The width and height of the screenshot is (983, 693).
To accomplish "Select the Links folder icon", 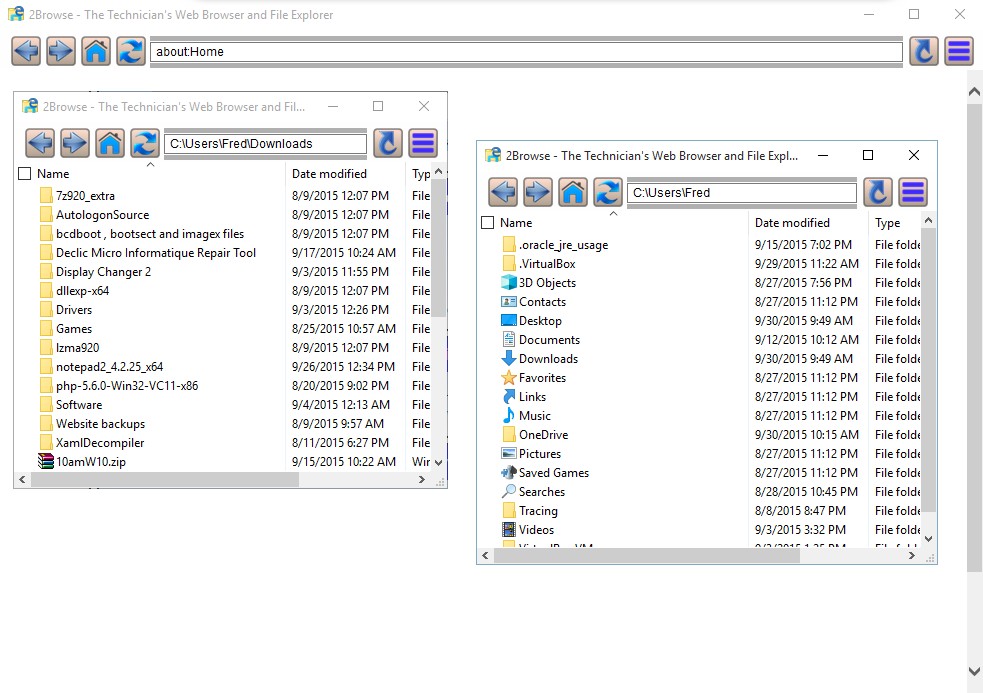I will click(x=509, y=396).
